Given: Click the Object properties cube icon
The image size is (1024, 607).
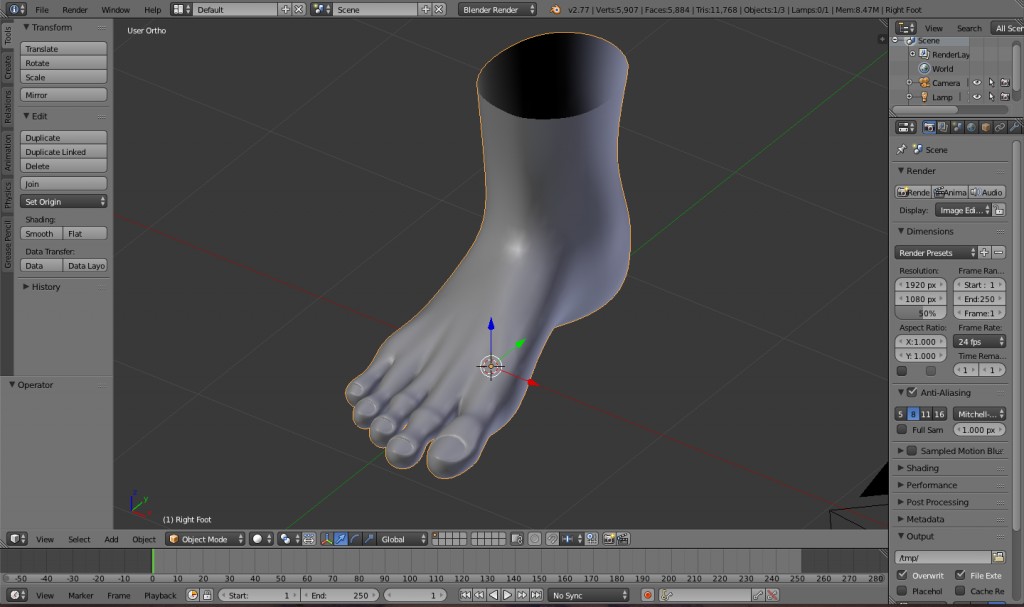Looking at the screenshot, I should [x=986, y=126].
